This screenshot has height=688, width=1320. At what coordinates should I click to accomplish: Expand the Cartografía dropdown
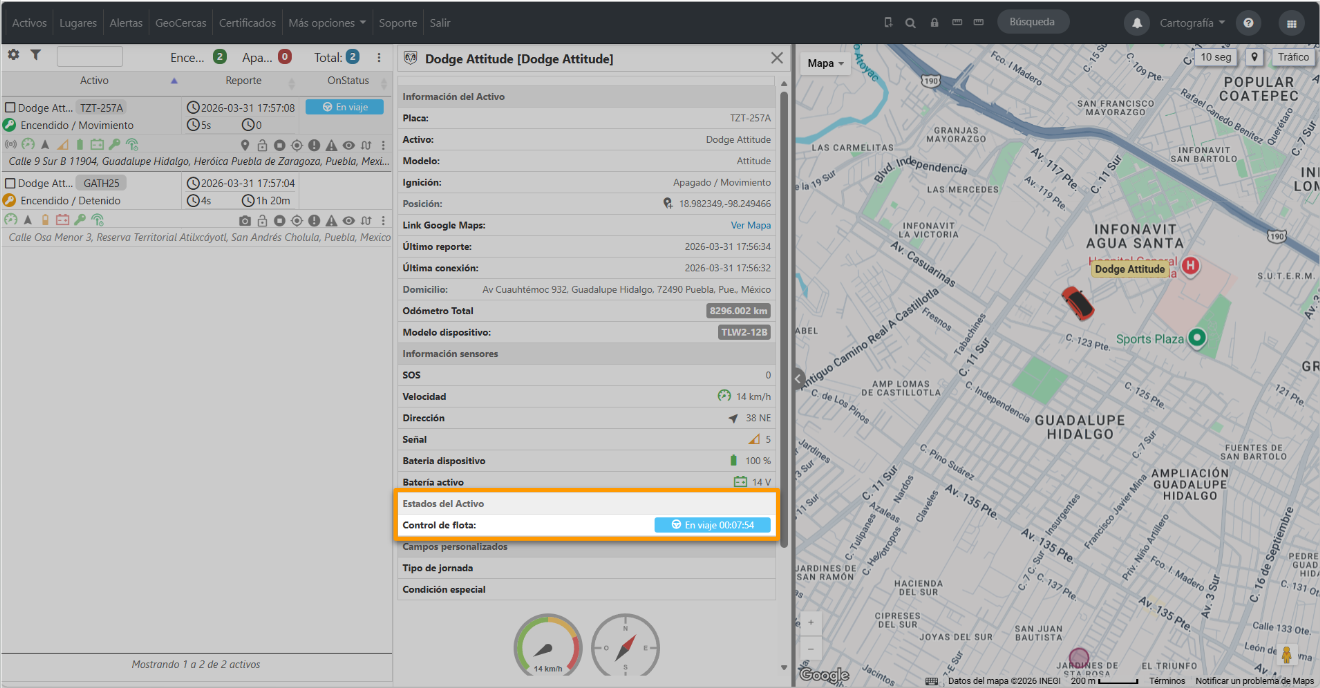point(1192,23)
